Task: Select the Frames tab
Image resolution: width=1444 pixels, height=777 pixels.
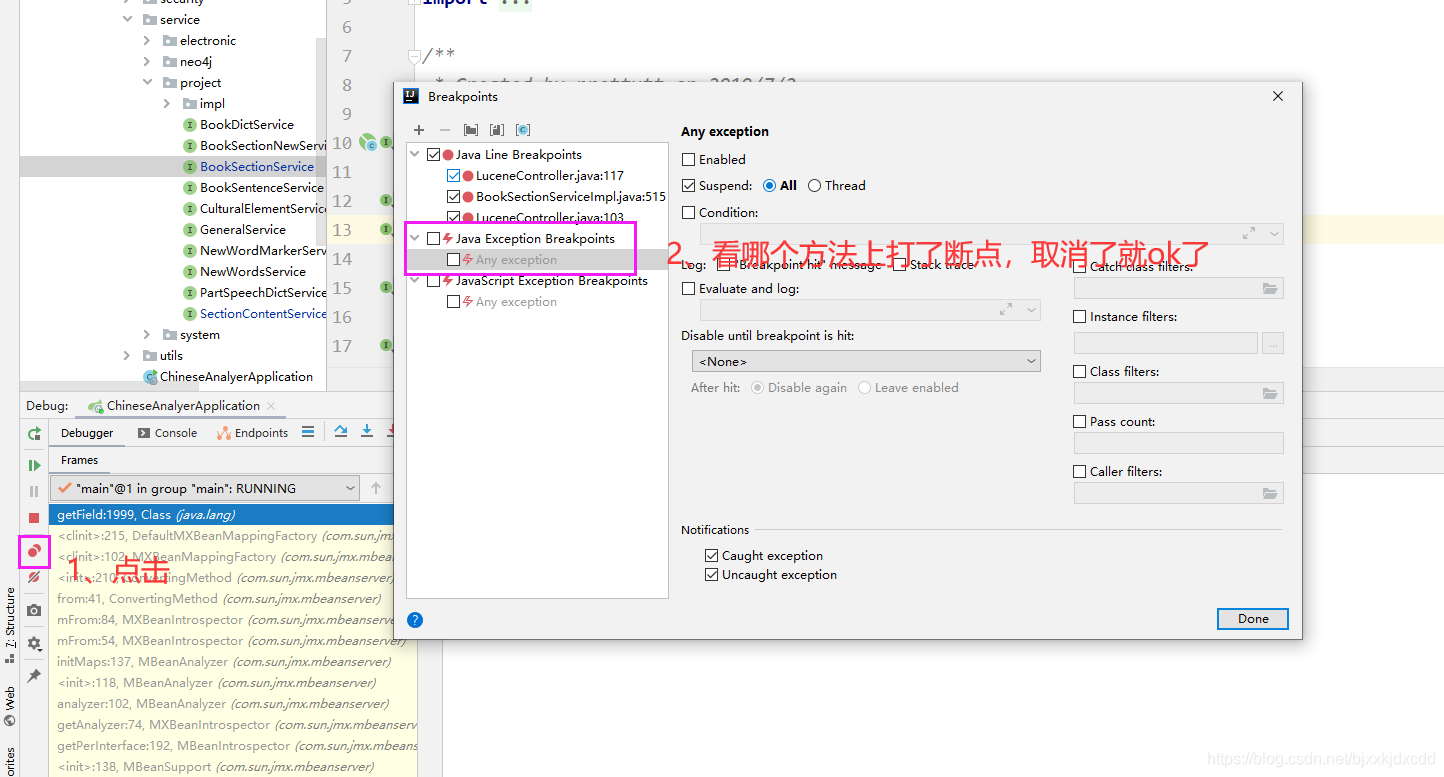Action: pos(79,460)
